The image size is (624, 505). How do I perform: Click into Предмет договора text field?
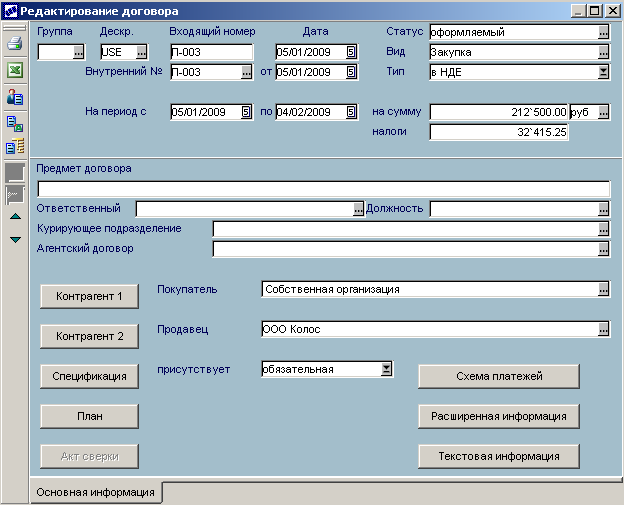coord(324,189)
